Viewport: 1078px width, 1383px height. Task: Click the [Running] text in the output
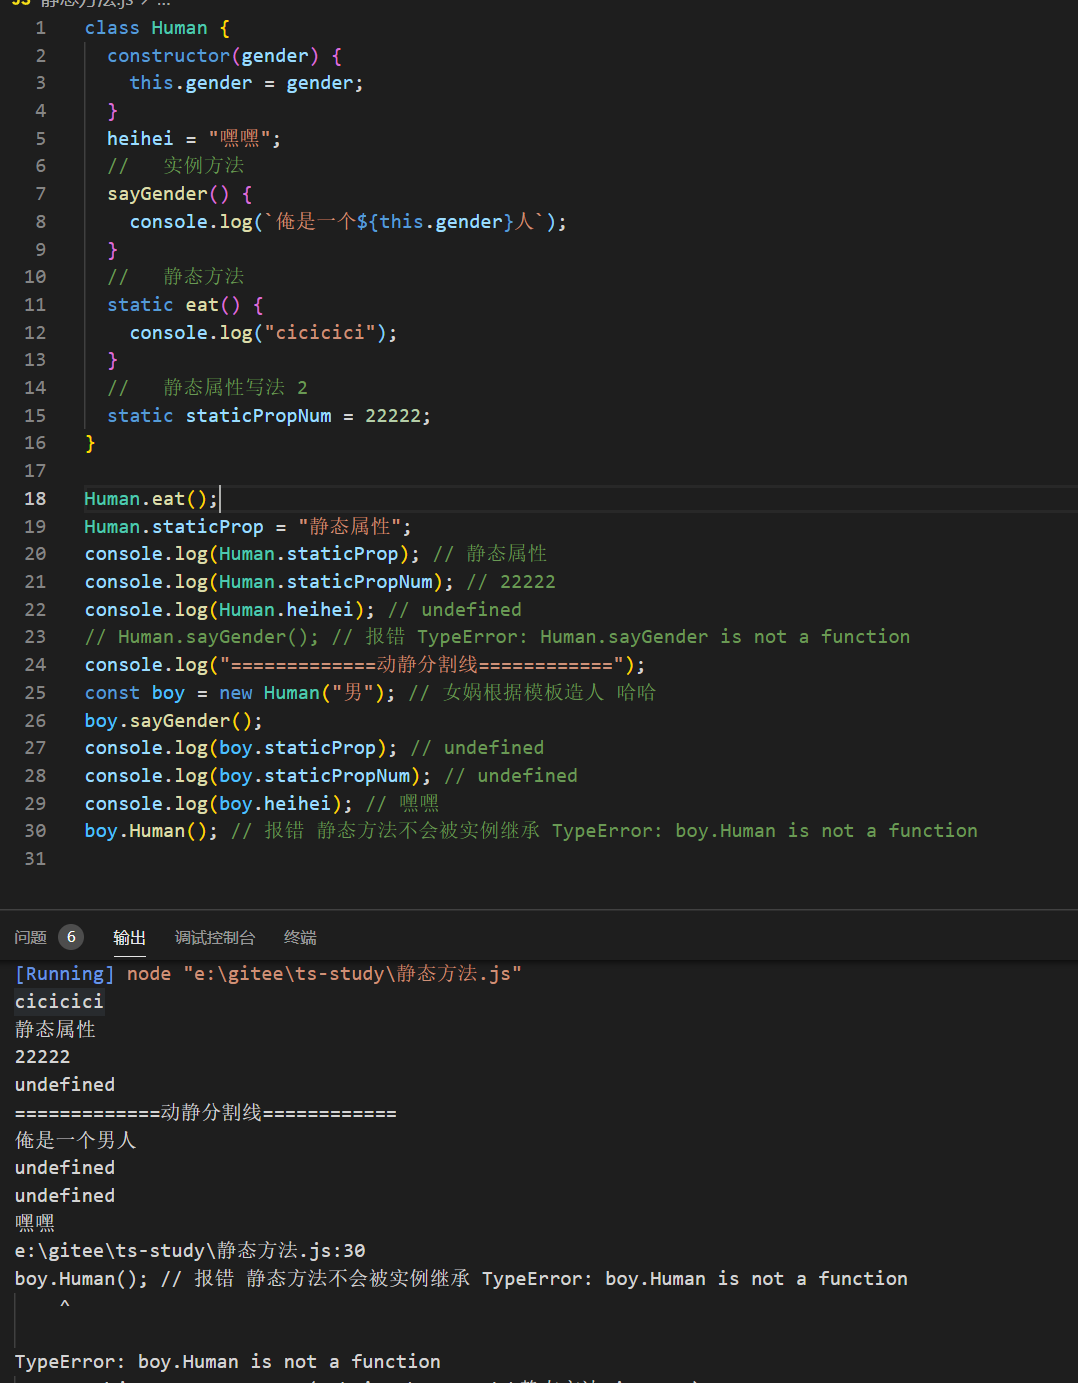pyautogui.click(x=64, y=973)
